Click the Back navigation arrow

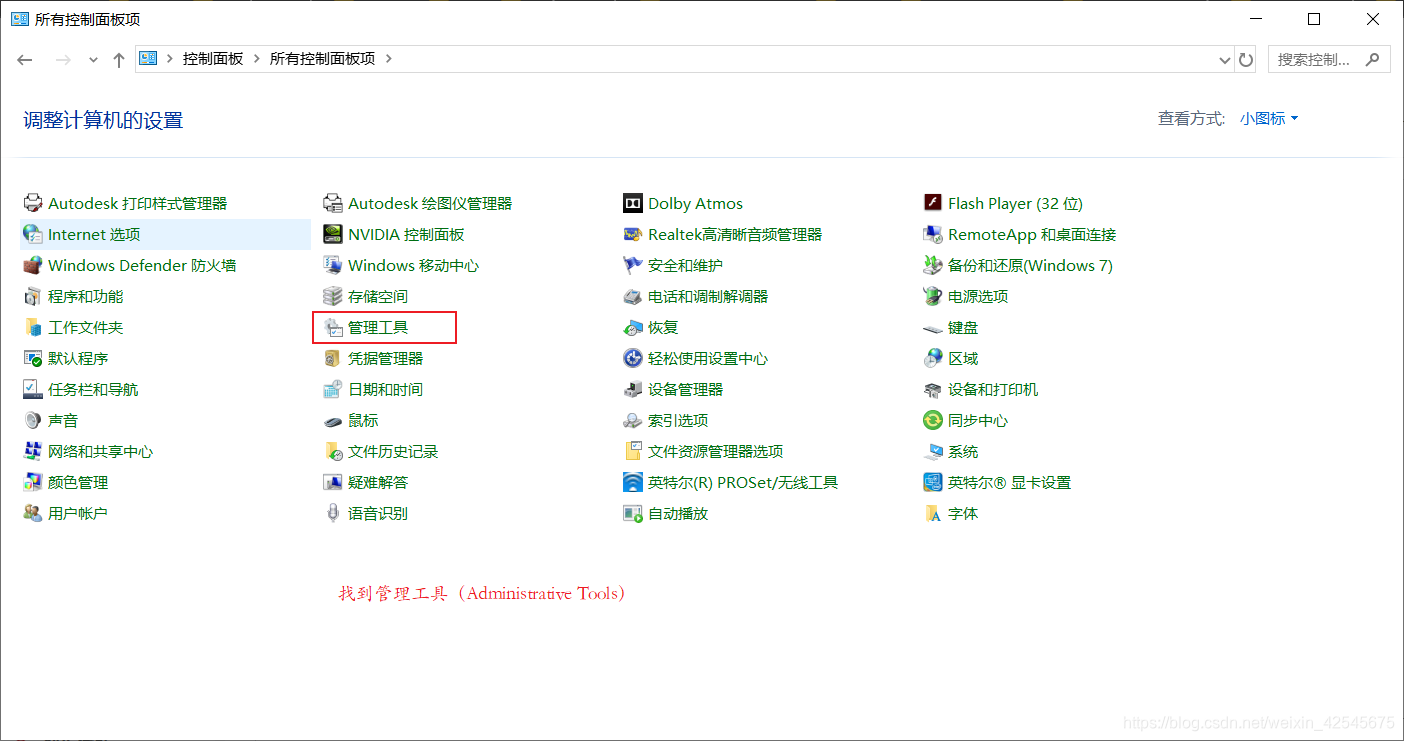[25, 60]
